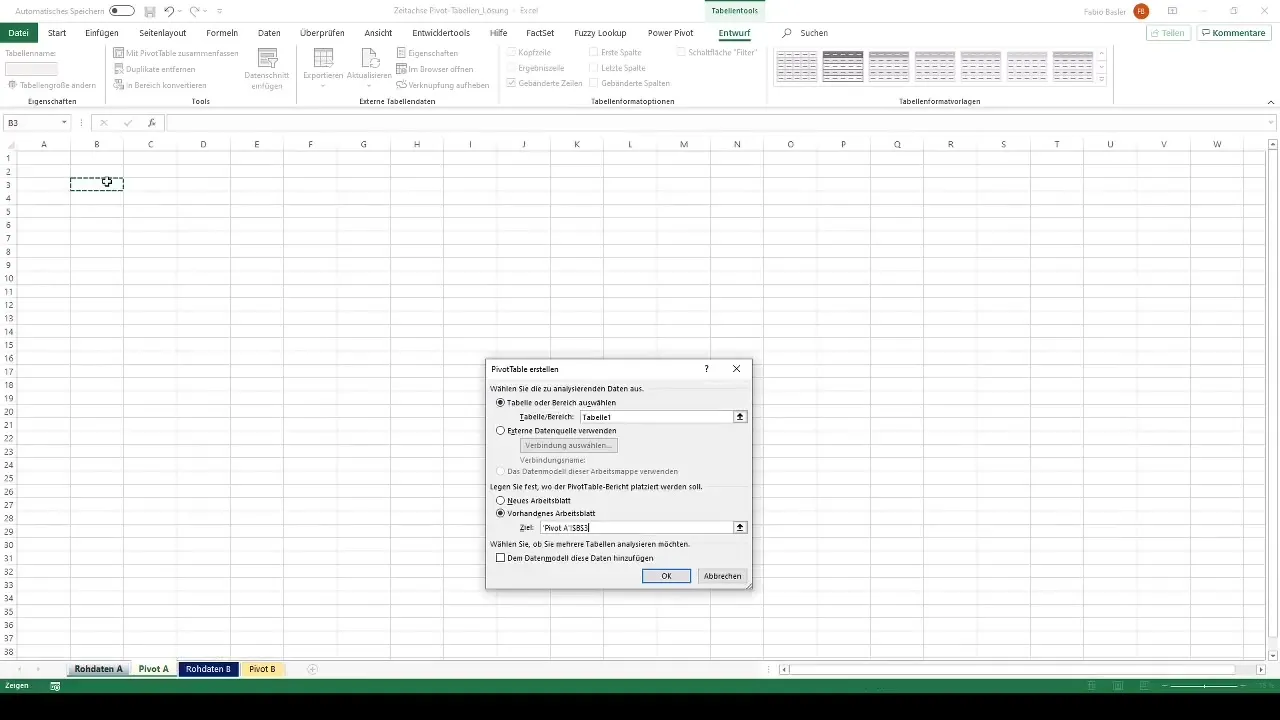Click the Ziel input field

coord(636,527)
